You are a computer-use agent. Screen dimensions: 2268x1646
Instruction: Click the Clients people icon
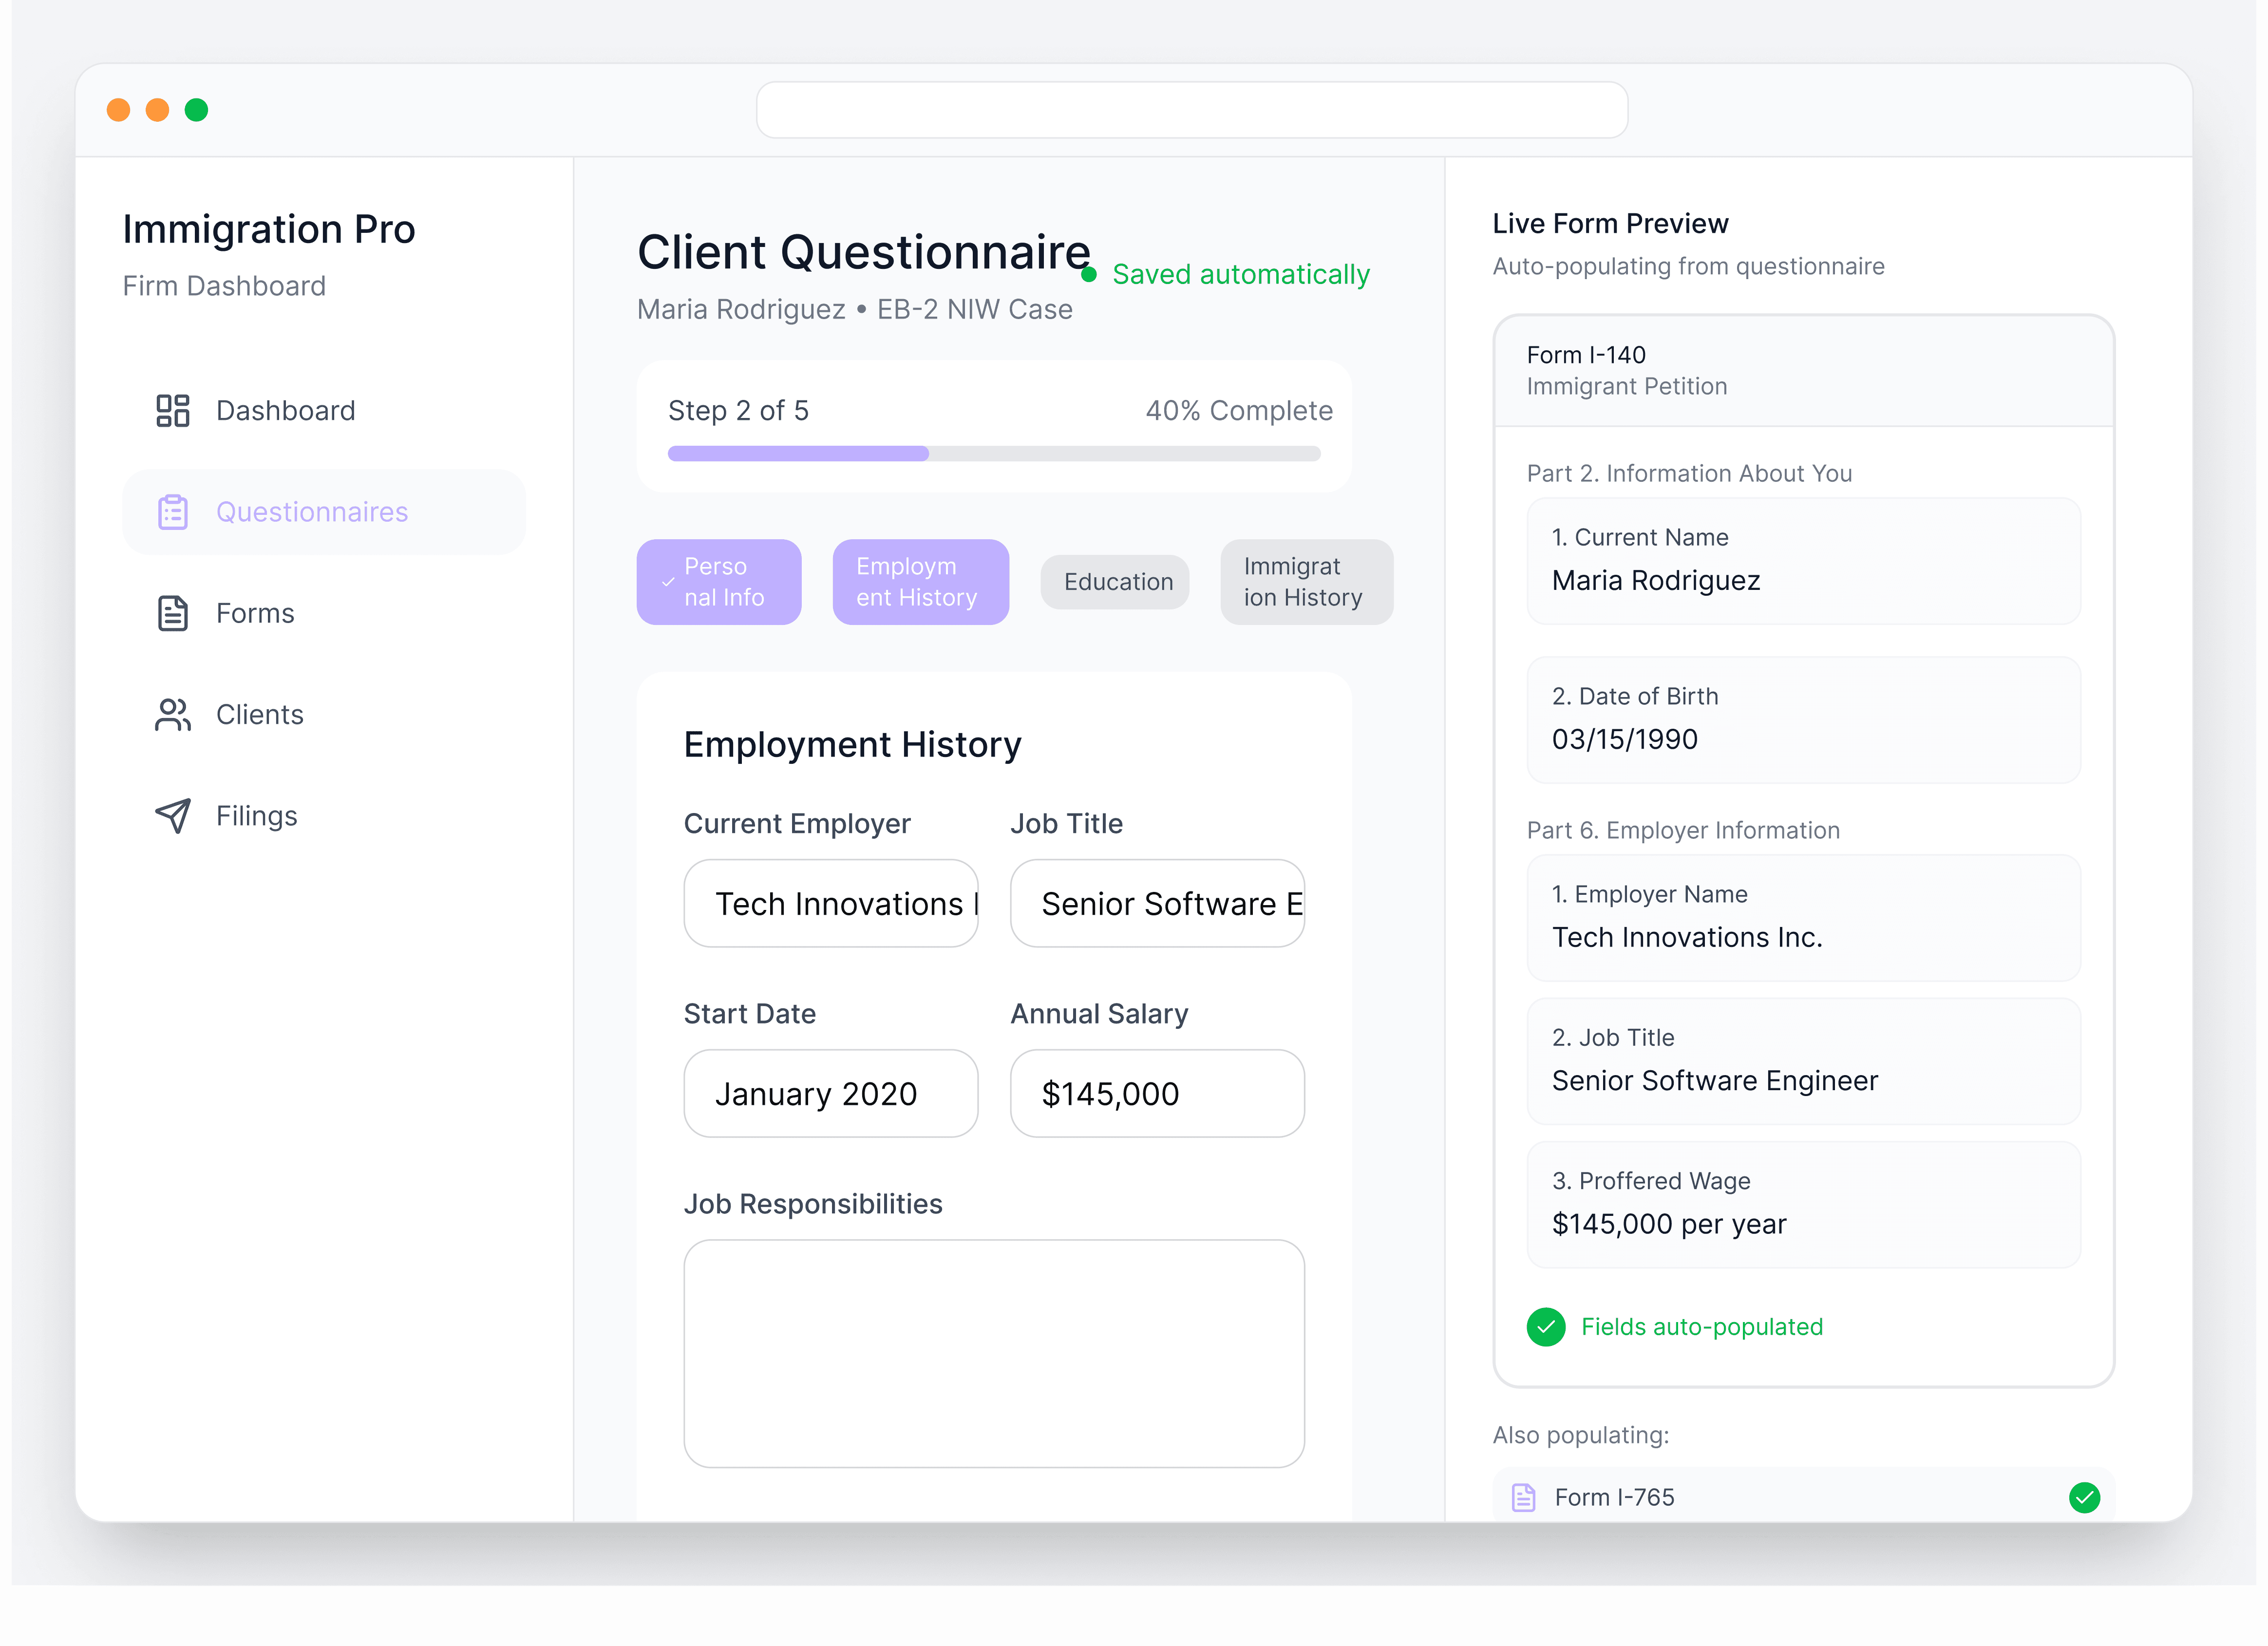click(172, 715)
